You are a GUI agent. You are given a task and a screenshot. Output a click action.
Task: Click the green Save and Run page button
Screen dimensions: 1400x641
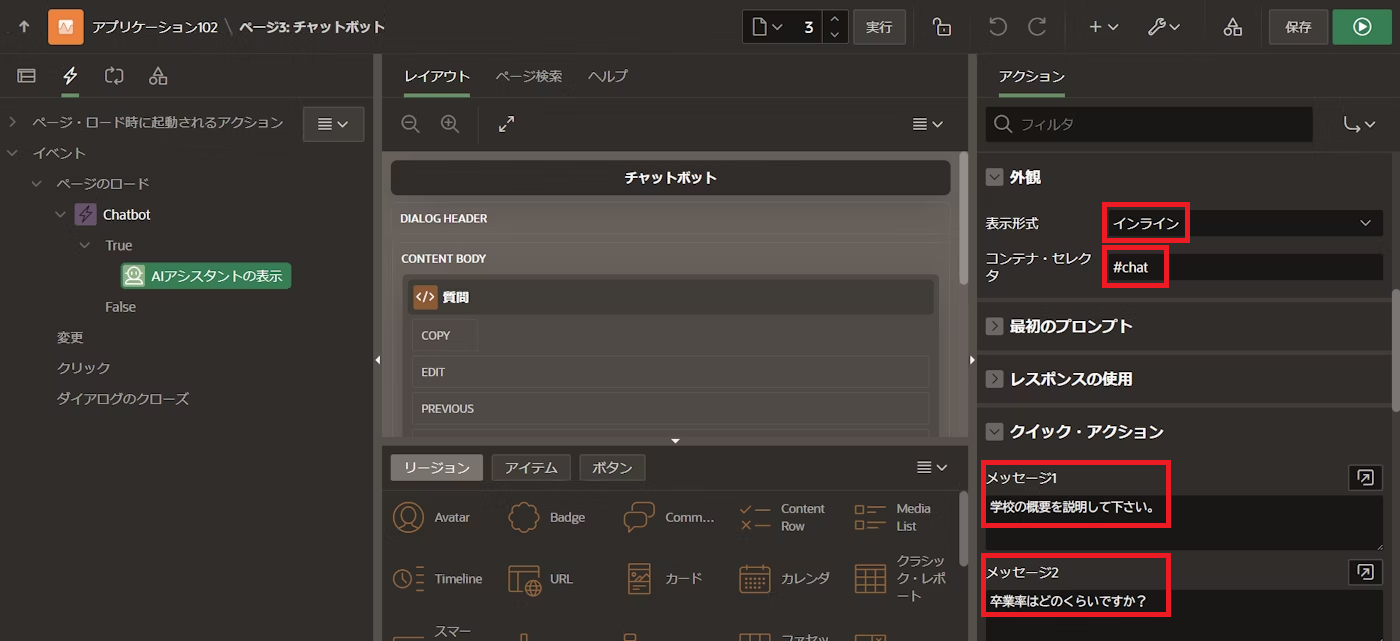pyautogui.click(x=1362, y=27)
